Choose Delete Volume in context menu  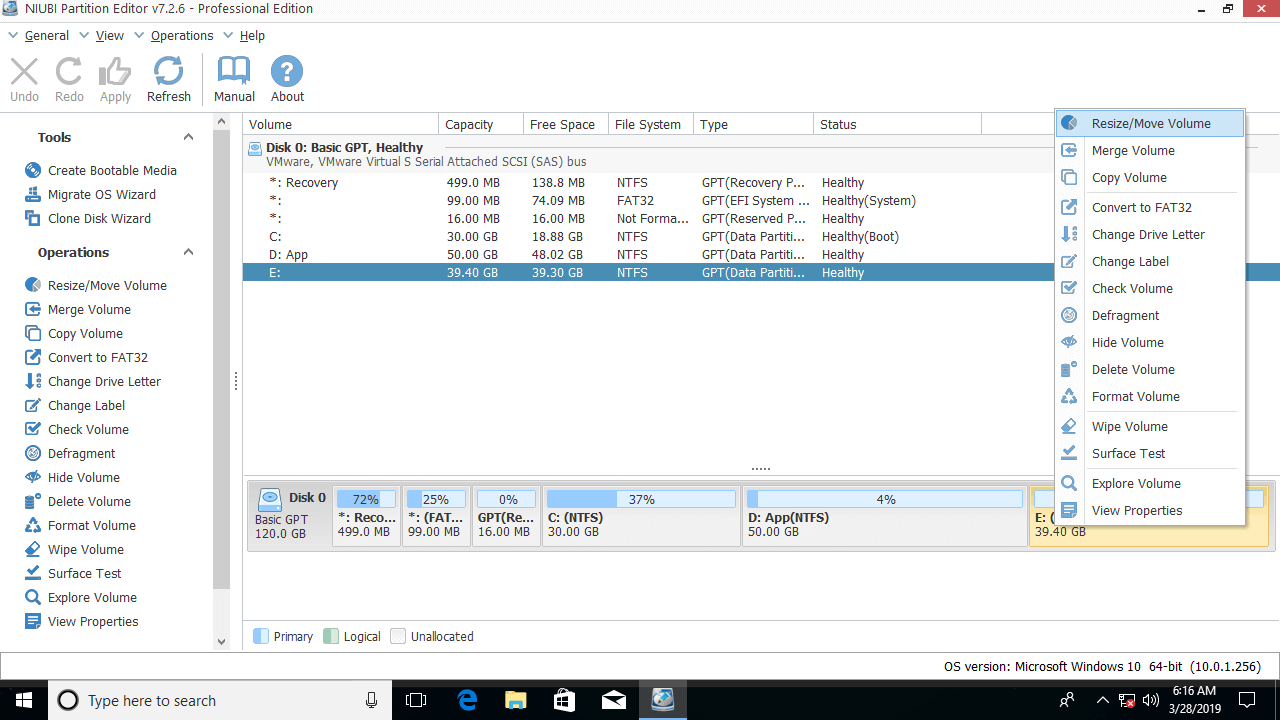click(1132, 369)
